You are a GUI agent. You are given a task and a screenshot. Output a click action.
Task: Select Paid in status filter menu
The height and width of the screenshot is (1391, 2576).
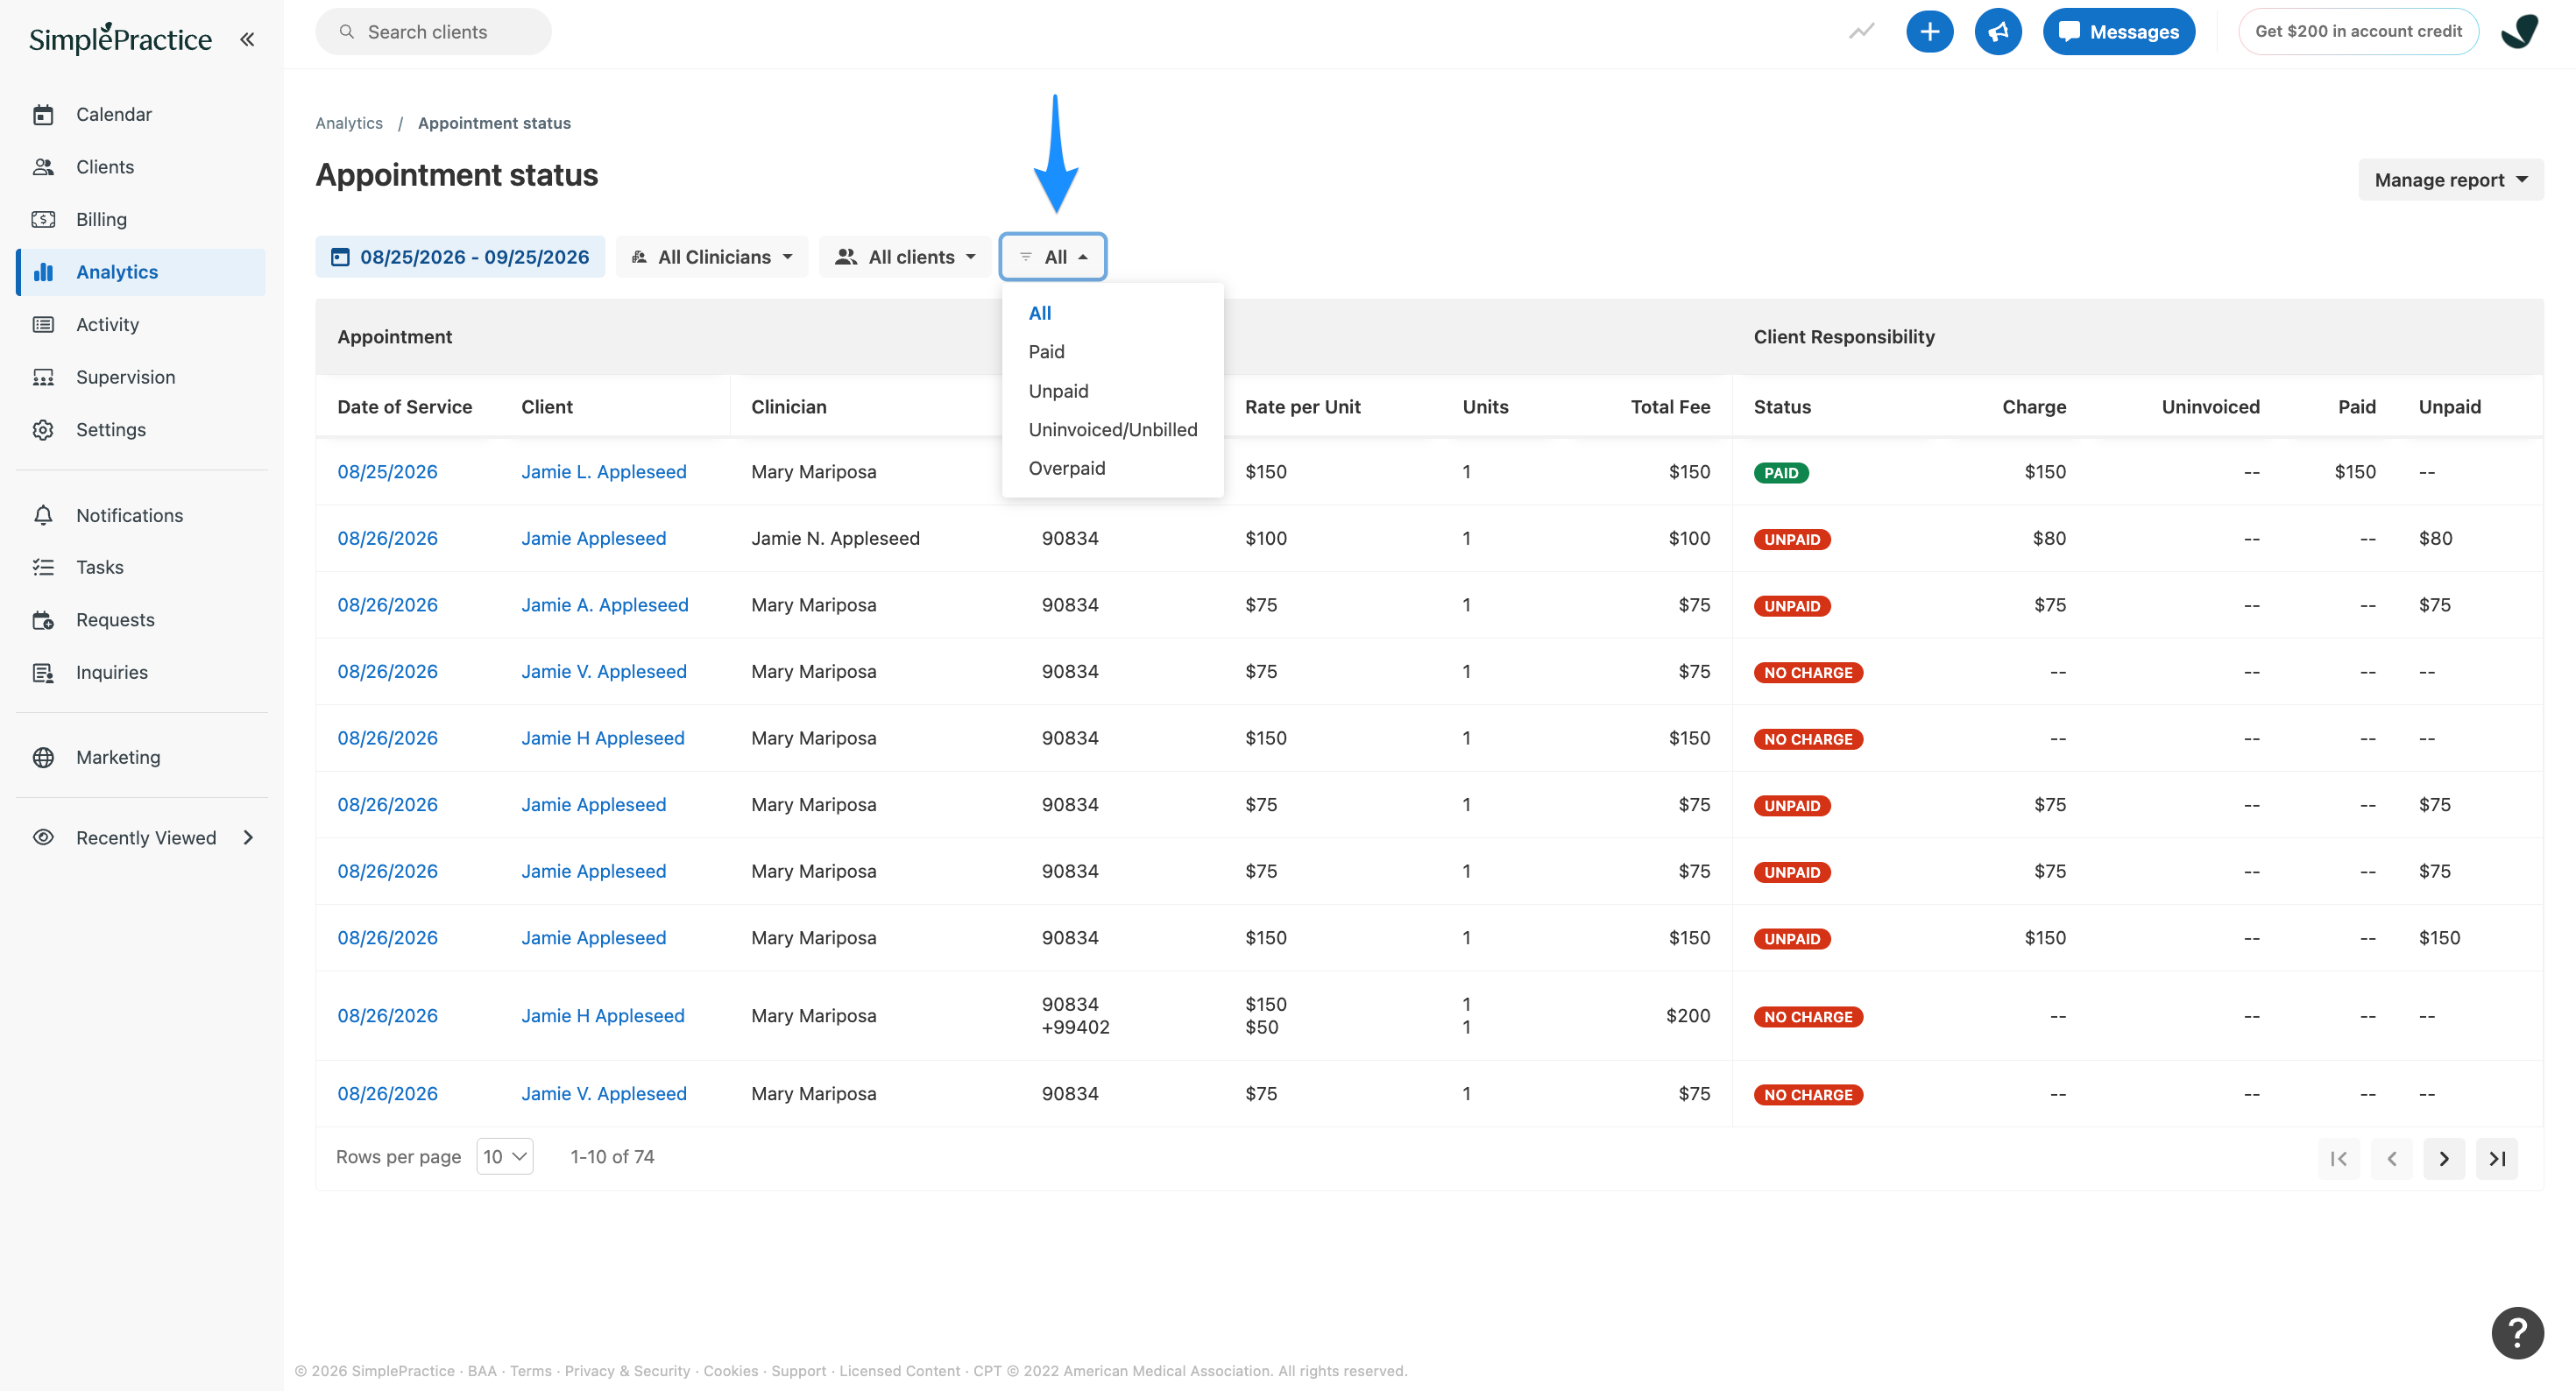1046,352
